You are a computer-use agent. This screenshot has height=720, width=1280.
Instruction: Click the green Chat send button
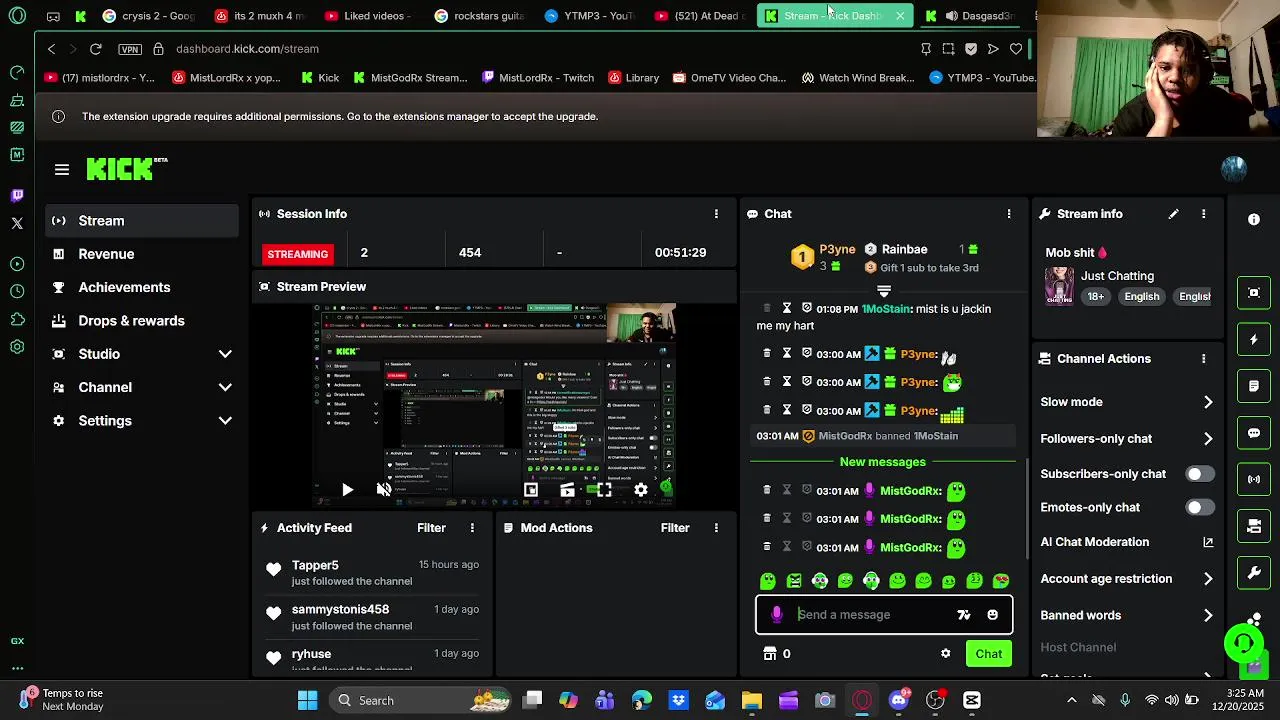(989, 654)
